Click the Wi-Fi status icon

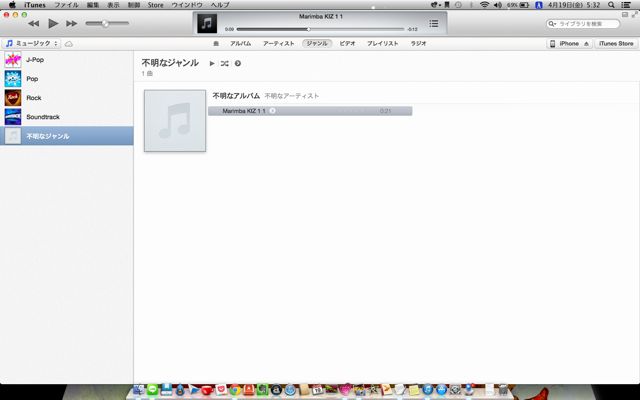(484, 5)
